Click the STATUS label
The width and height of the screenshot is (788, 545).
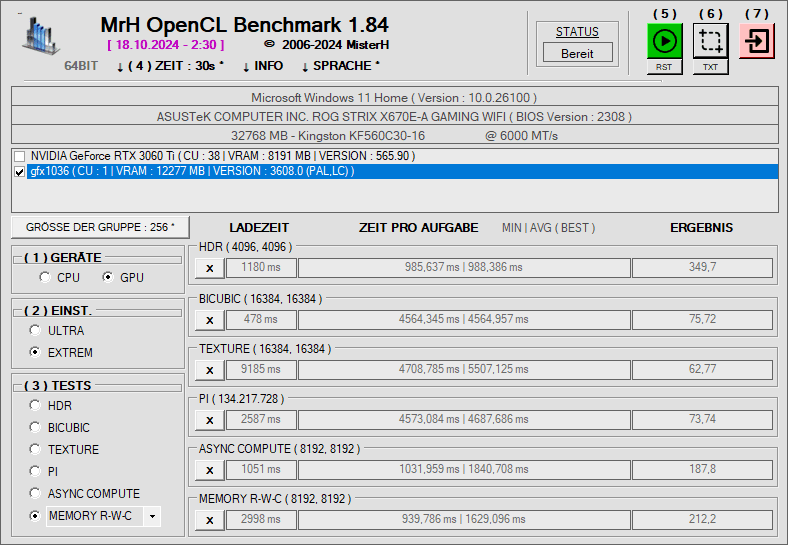pos(577,32)
